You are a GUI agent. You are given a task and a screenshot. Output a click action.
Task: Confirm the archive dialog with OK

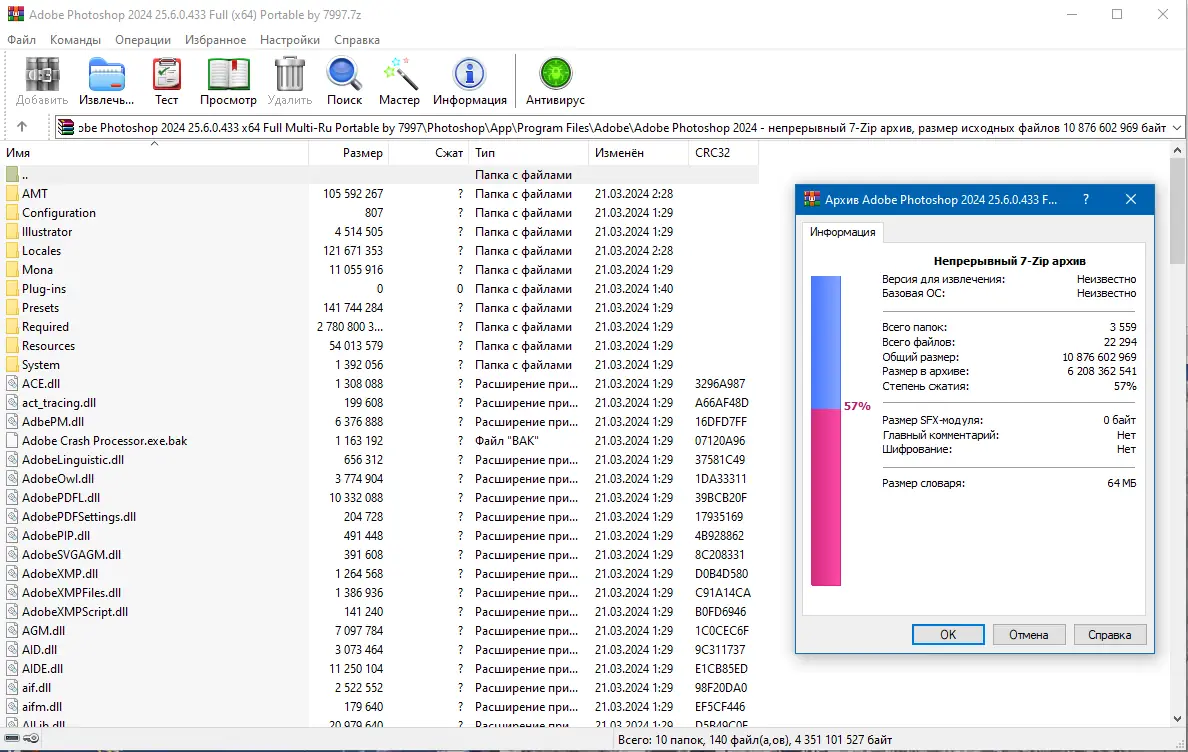(x=947, y=634)
